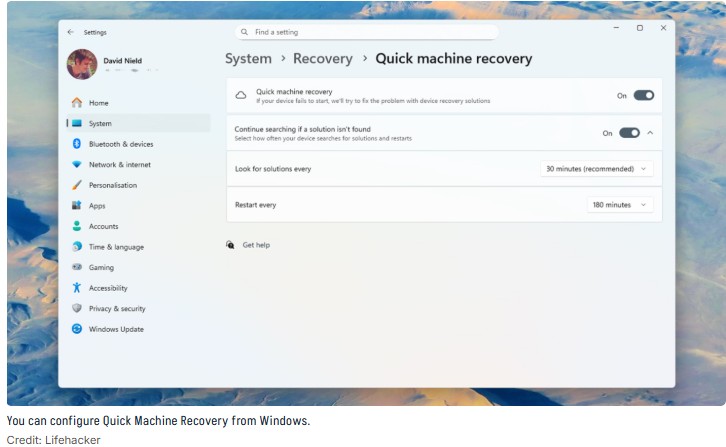
Task: Click the Get help headset icon
Action: pyautogui.click(x=230, y=245)
